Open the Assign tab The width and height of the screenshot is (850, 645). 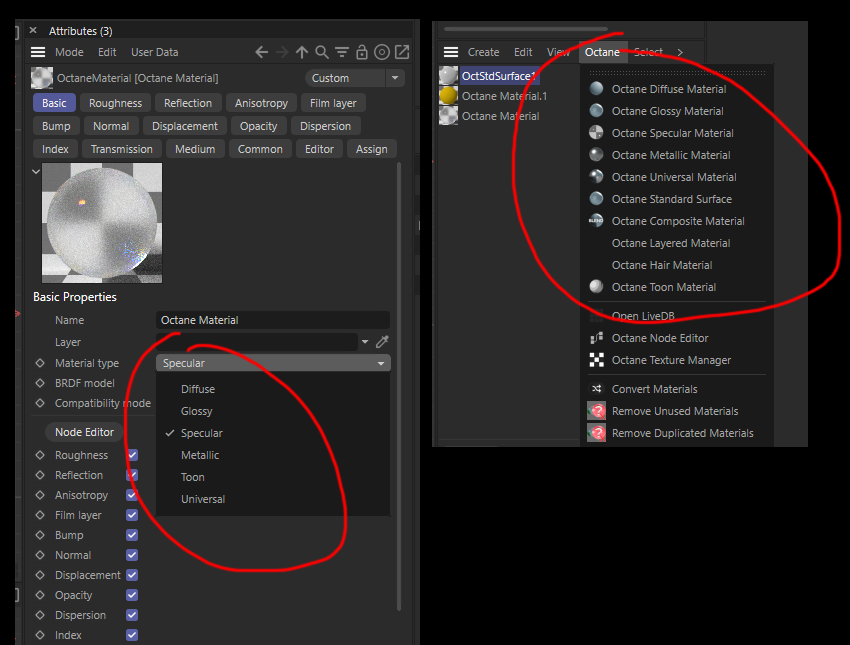(x=371, y=149)
